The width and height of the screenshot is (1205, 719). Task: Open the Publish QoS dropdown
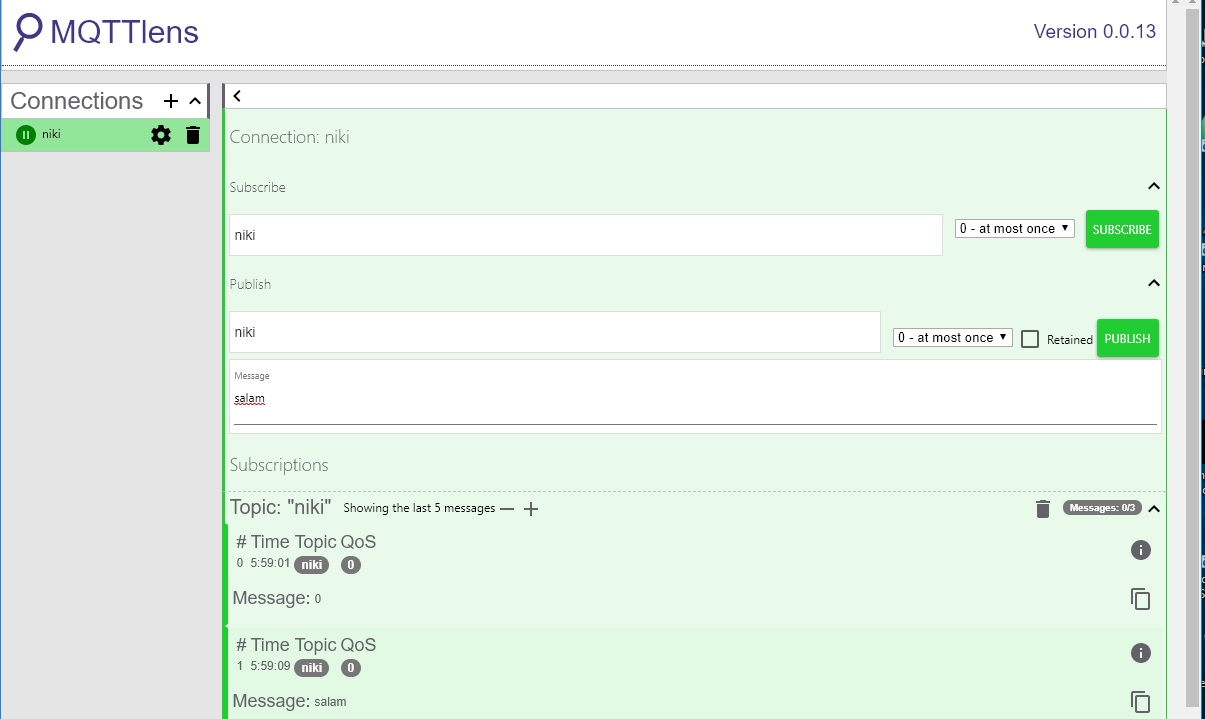(x=952, y=338)
